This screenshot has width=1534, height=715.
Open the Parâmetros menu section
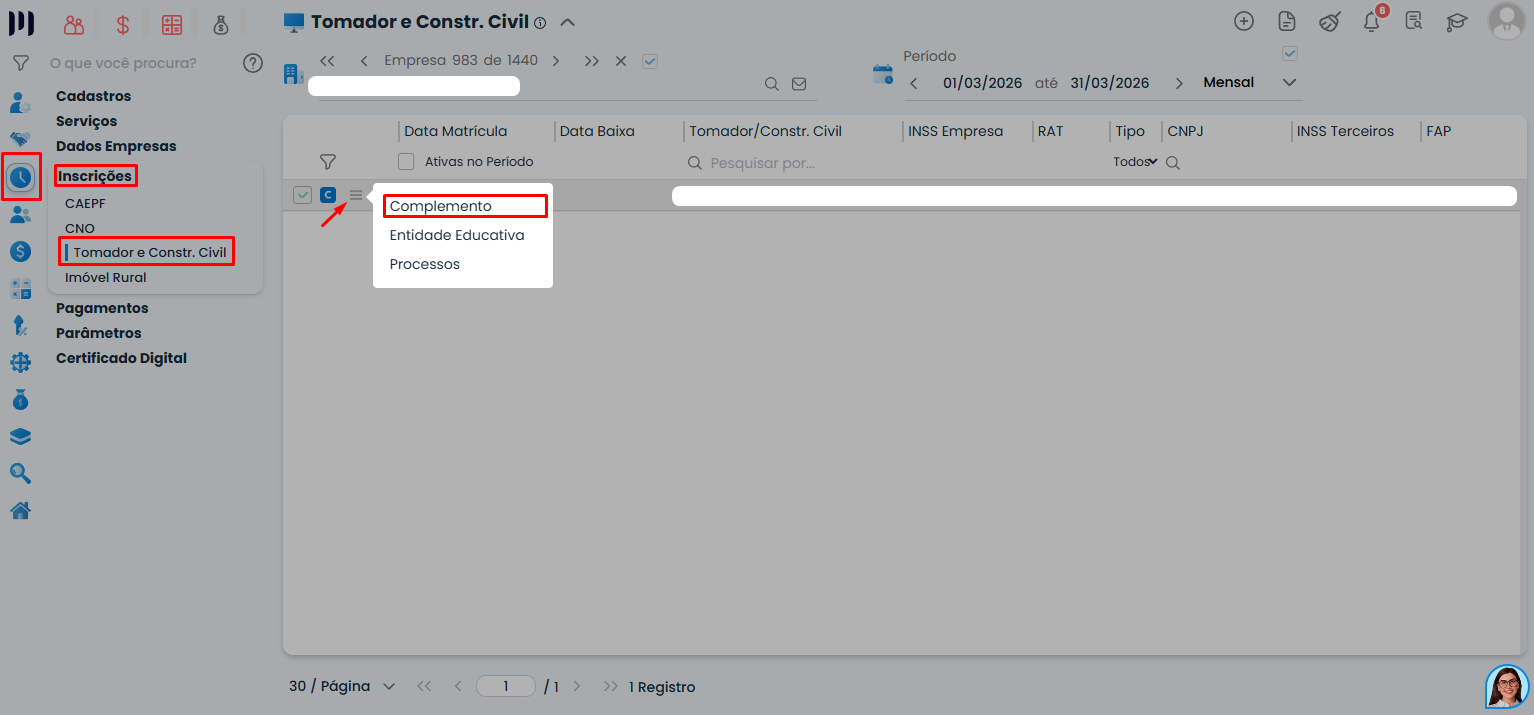99,333
